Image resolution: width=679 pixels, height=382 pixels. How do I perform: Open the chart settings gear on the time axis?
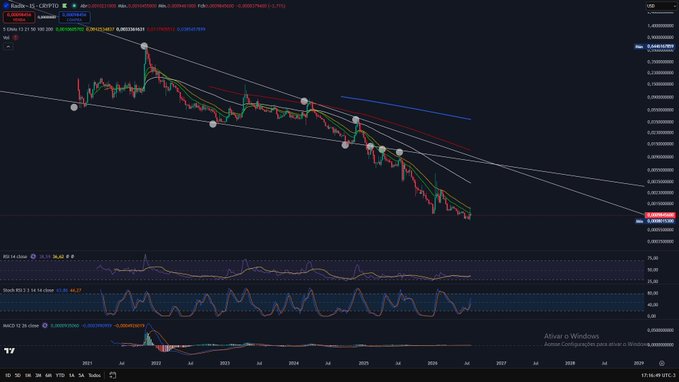(661, 363)
